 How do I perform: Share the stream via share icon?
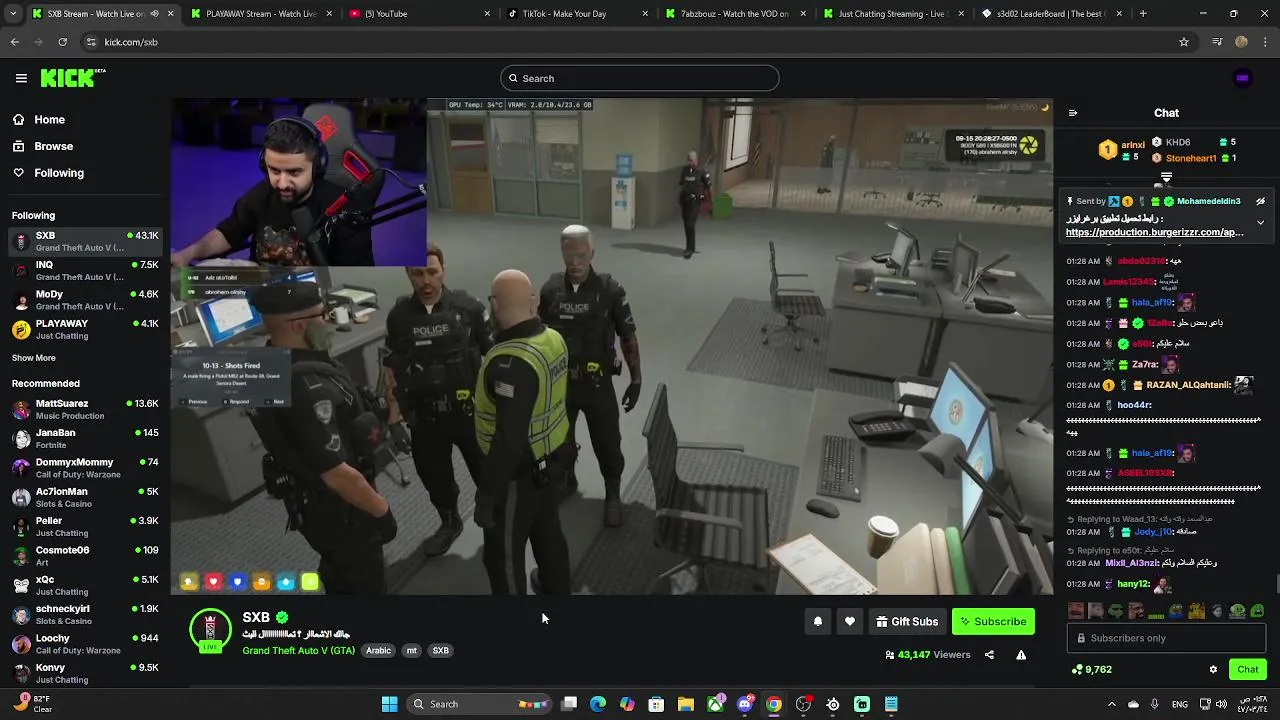[x=989, y=655]
